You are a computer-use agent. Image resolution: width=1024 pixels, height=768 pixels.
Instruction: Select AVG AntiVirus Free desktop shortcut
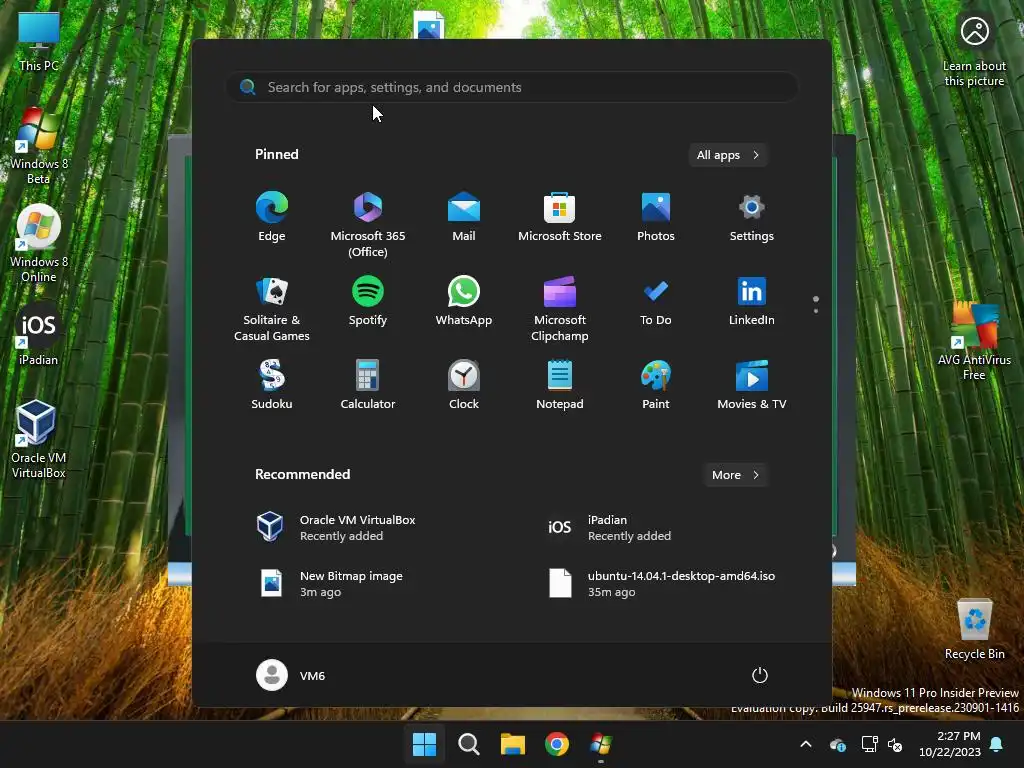click(974, 342)
